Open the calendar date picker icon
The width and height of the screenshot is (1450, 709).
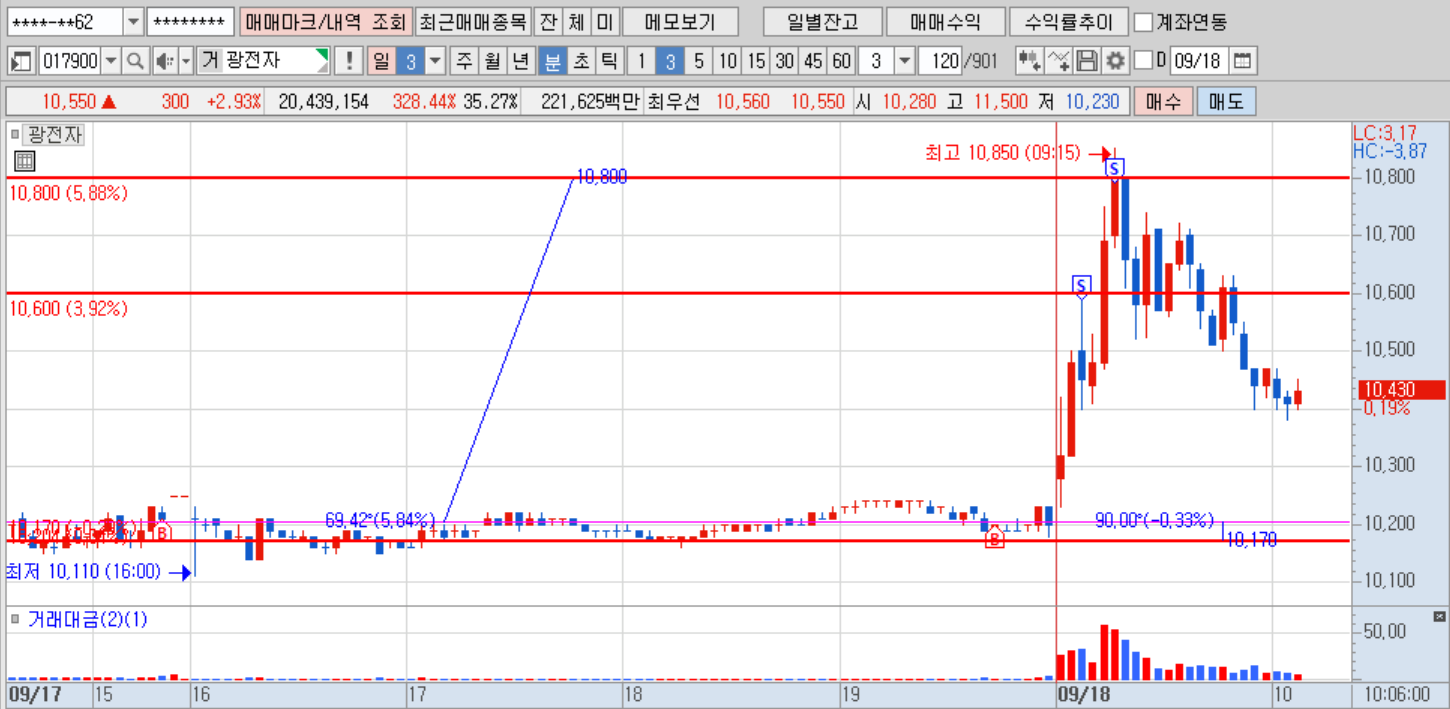1241,61
